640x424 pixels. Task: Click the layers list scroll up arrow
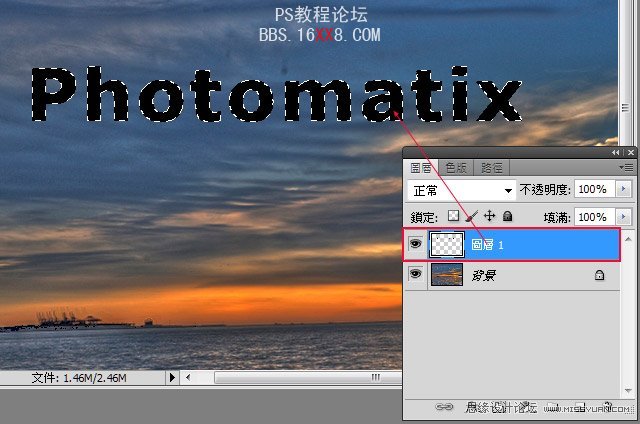(x=628, y=239)
